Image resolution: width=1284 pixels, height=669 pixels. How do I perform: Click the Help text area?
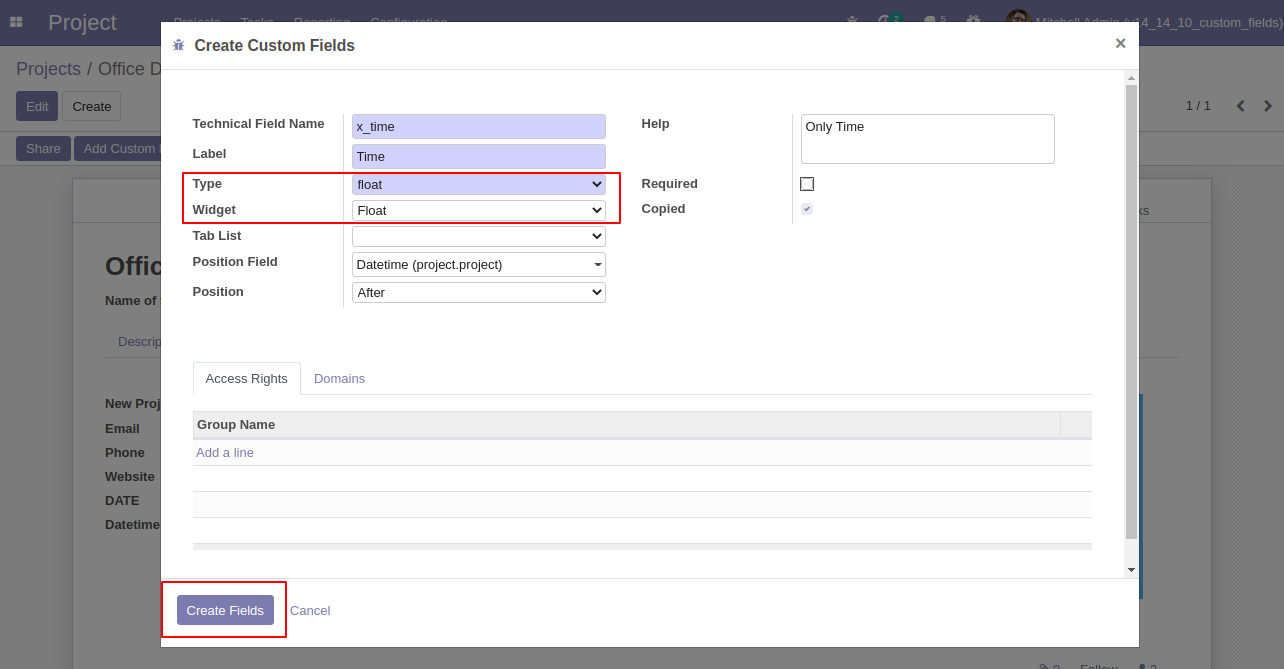point(928,139)
